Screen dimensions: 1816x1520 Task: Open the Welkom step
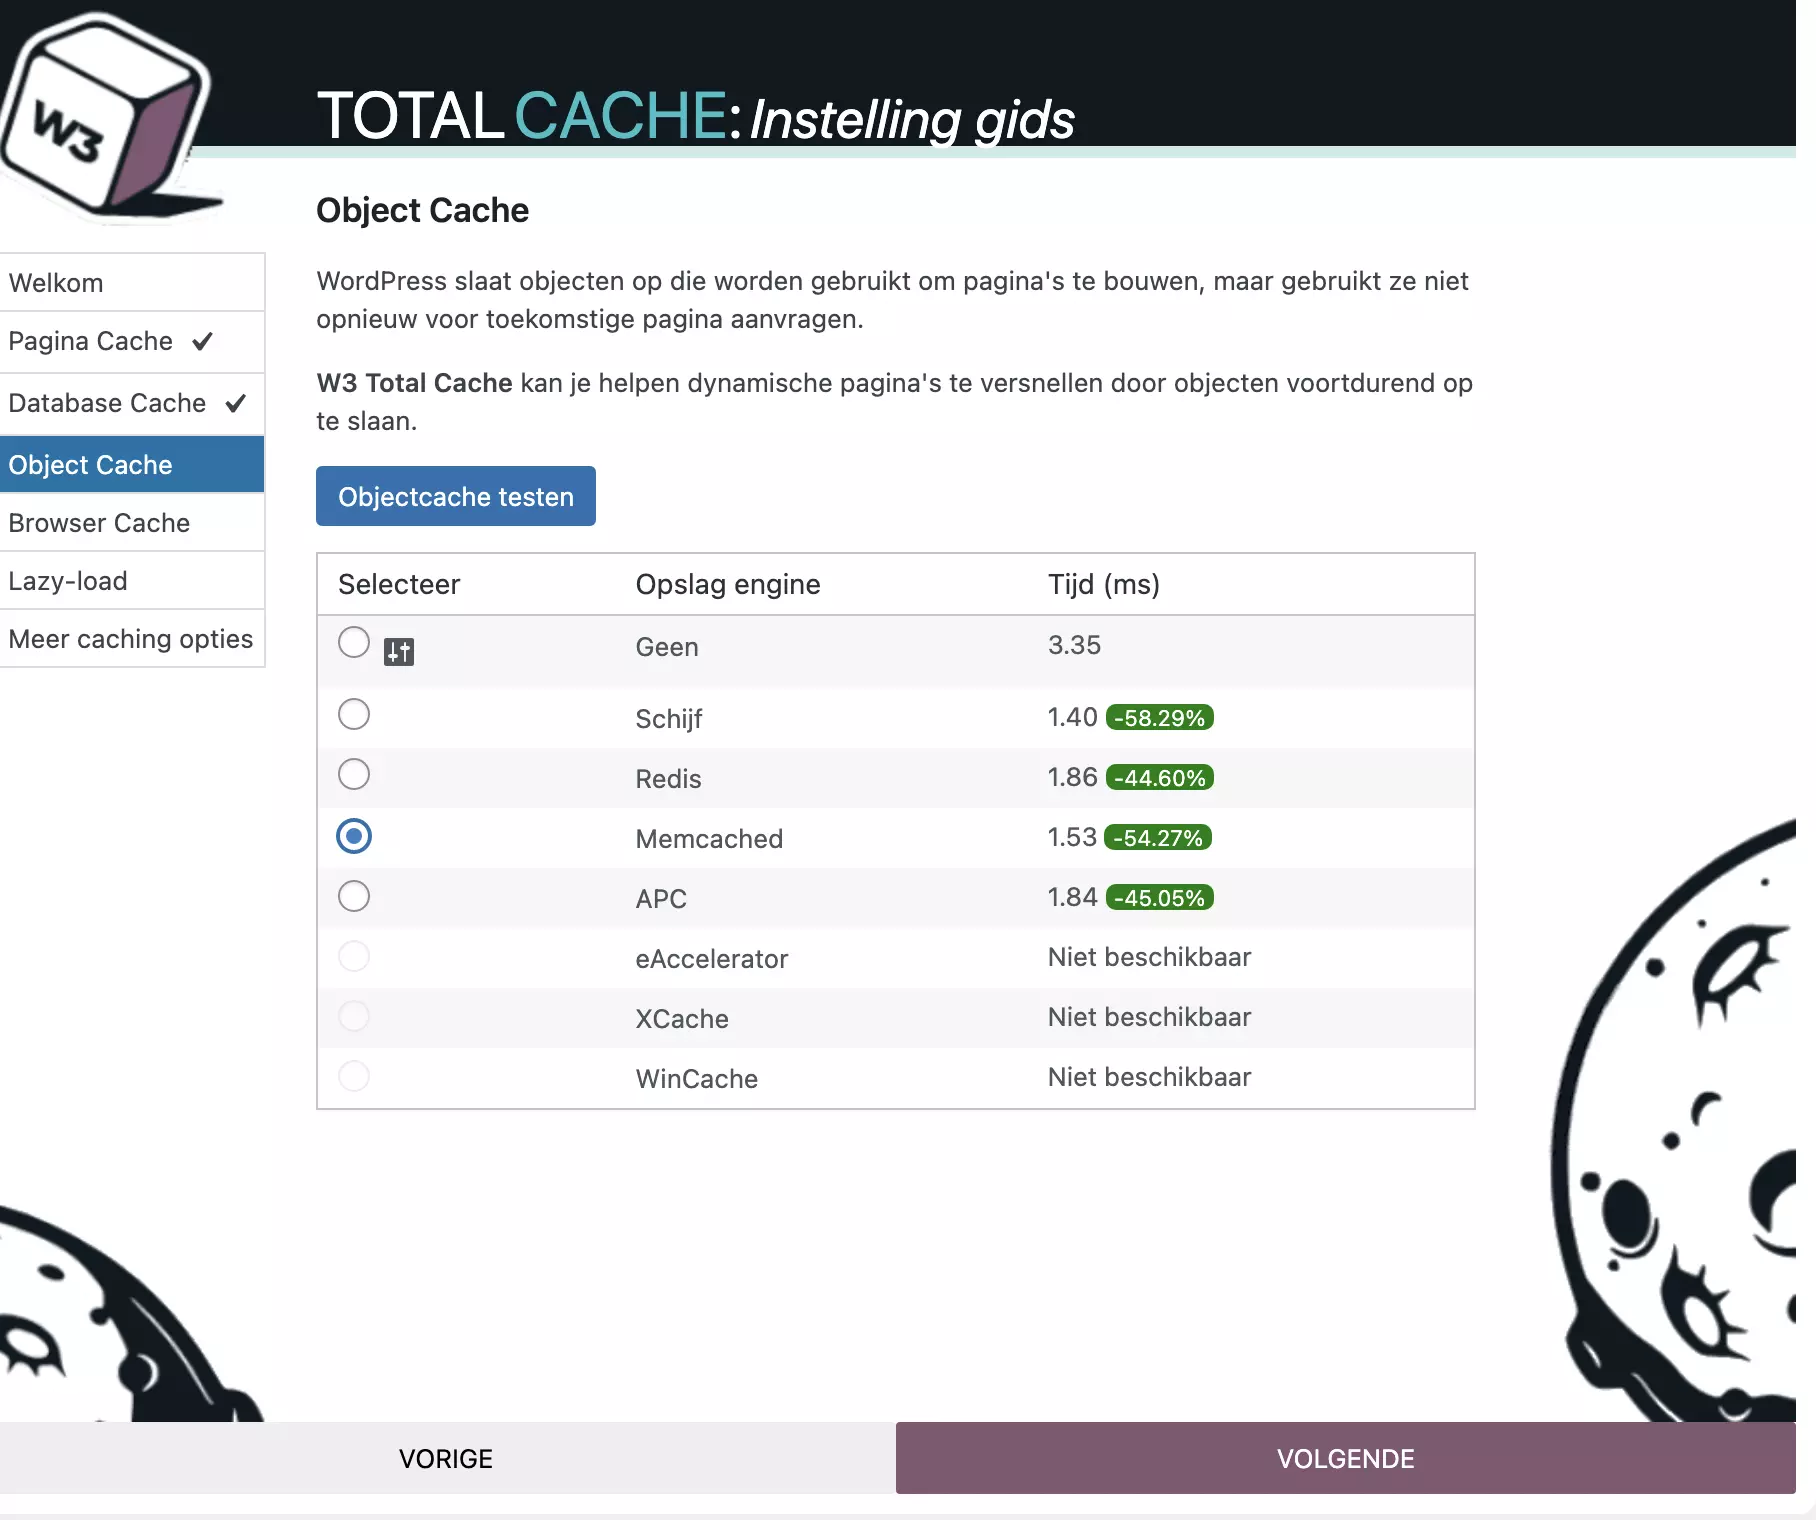[132, 283]
